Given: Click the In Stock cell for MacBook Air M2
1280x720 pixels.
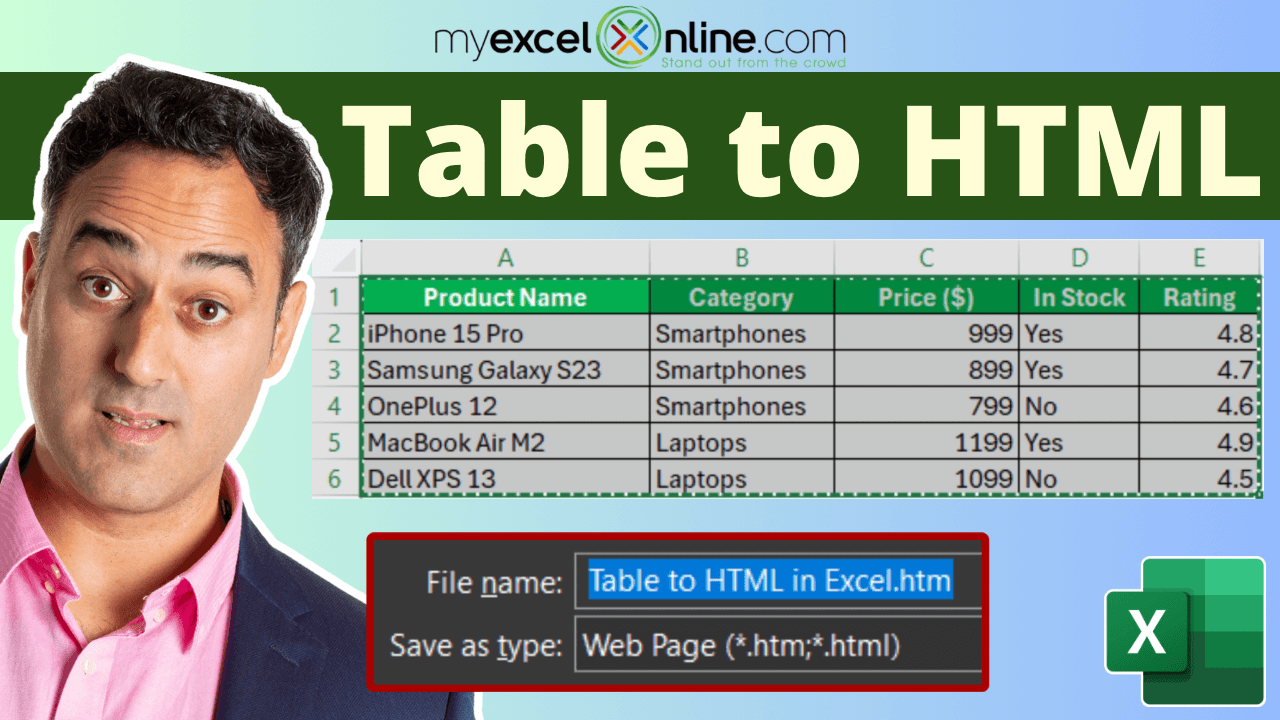Looking at the screenshot, I should tap(1079, 442).
